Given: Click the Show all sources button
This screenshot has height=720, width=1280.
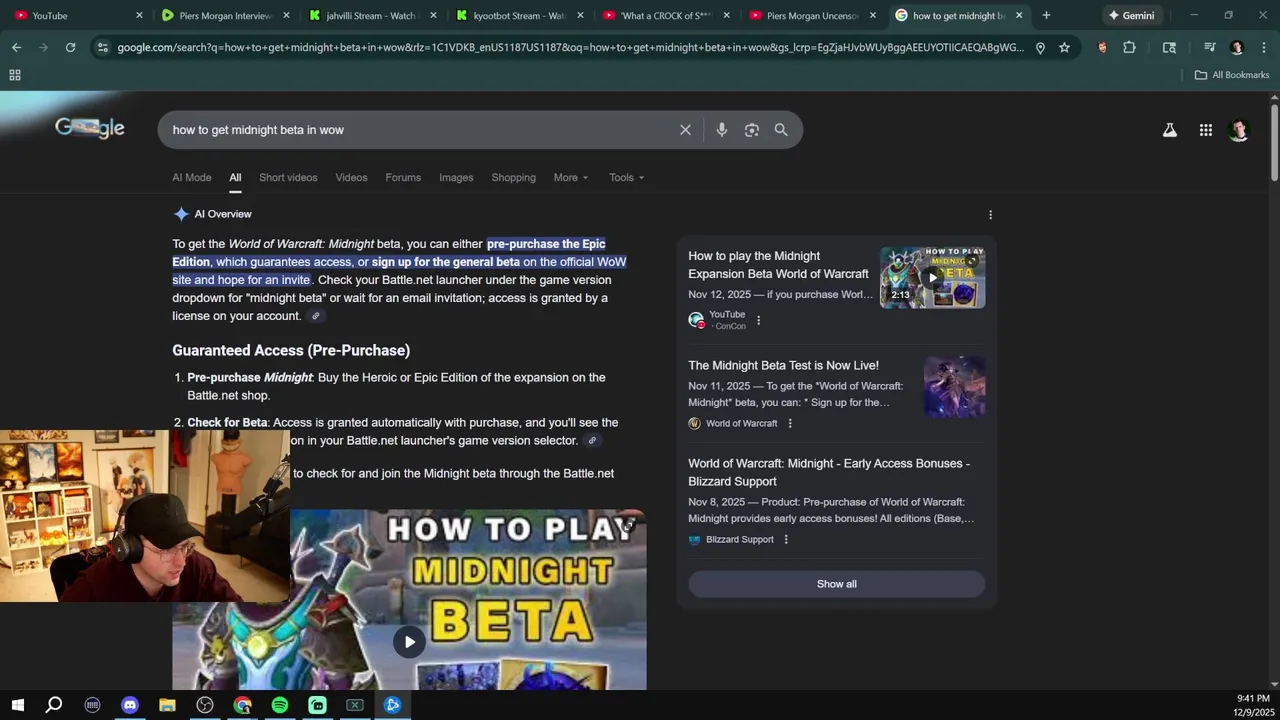Looking at the screenshot, I should pyautogui.click(x=836, y=584).
